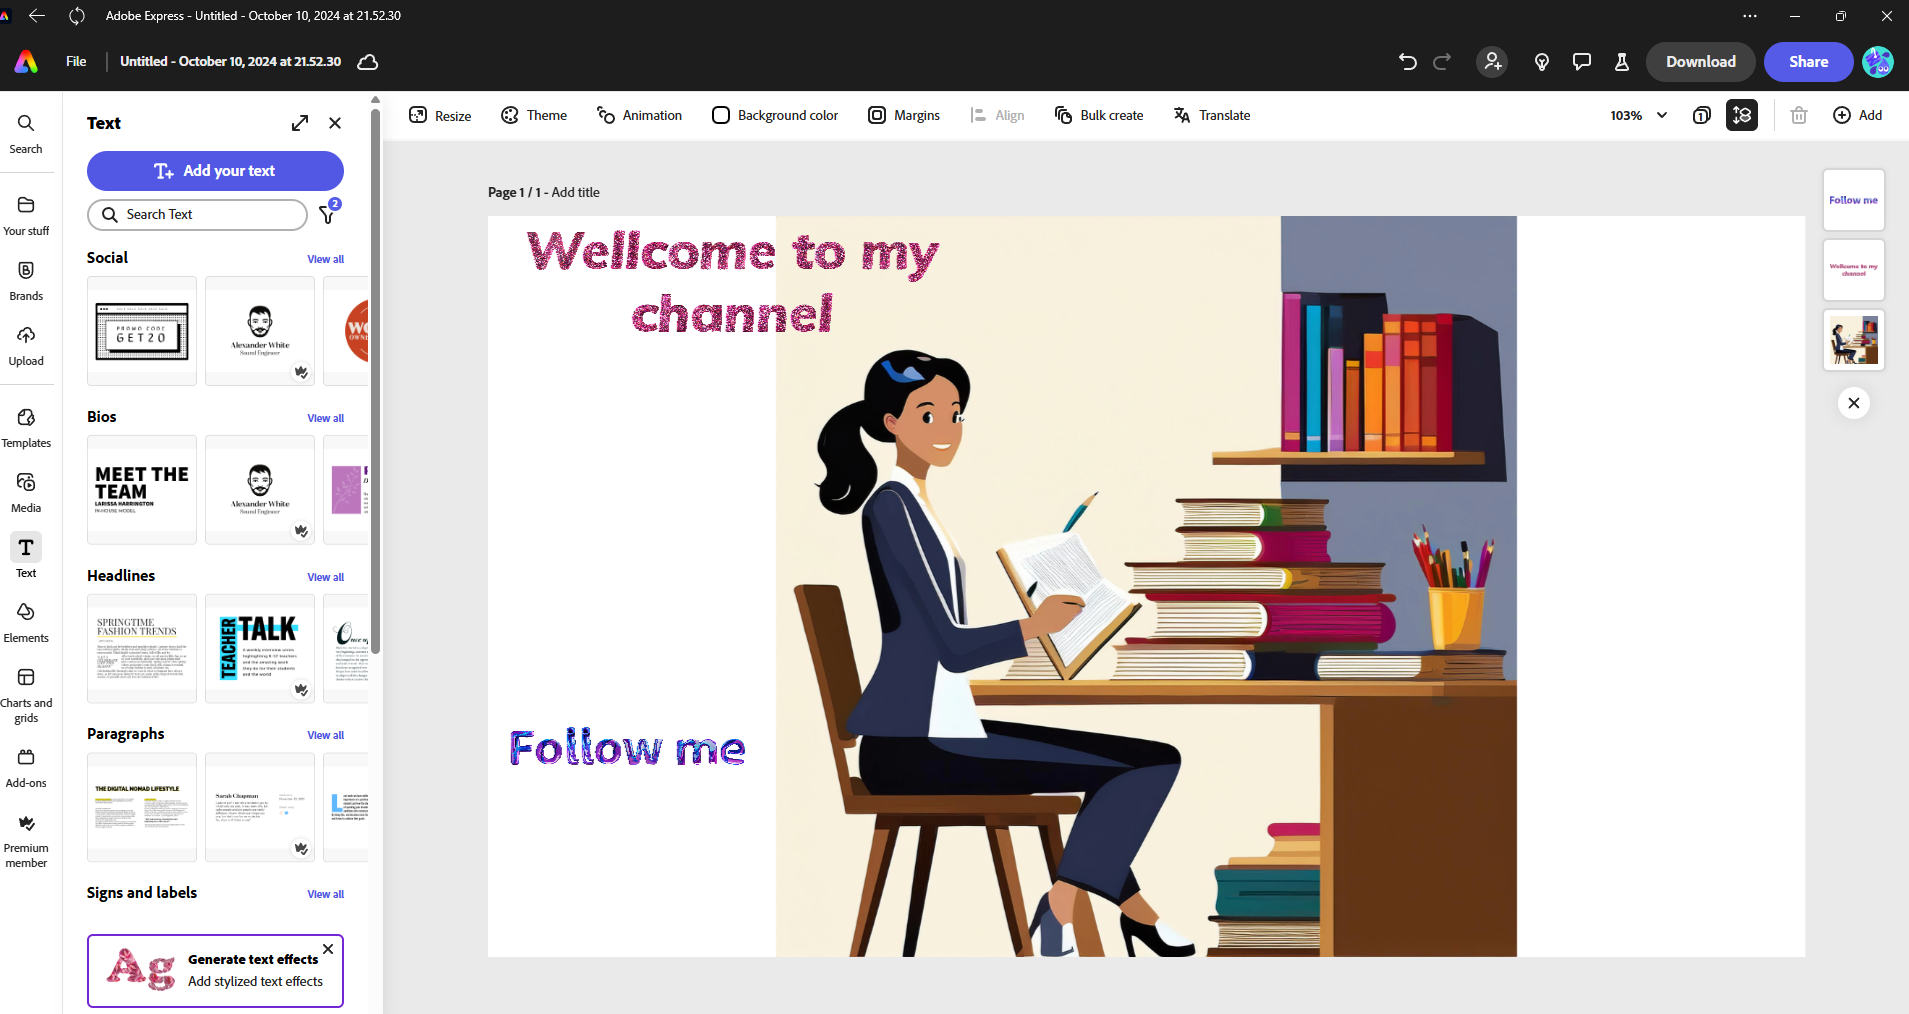The height and width of the screenshot is (1014, 1909).
Task: Delete page with the trash icon
Action: 1799,115
